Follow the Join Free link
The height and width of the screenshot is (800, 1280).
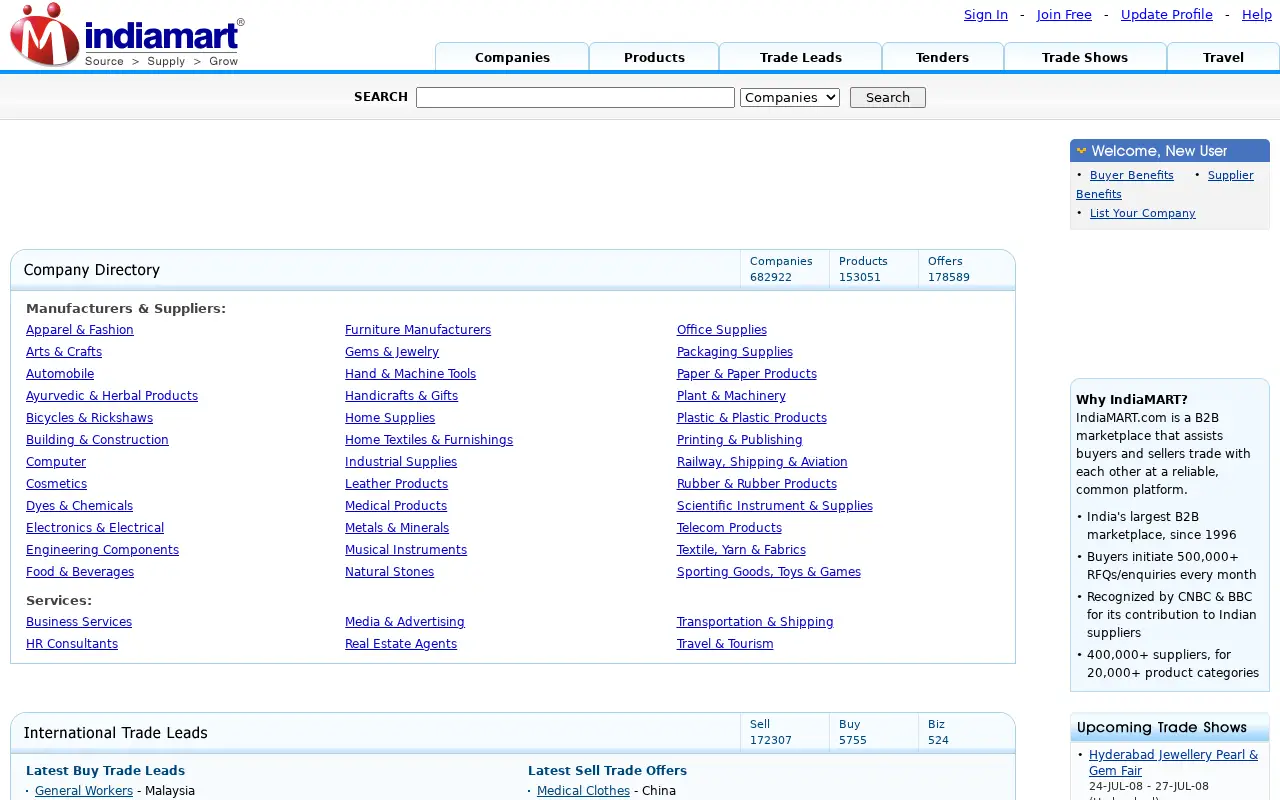click(1064, 15)
